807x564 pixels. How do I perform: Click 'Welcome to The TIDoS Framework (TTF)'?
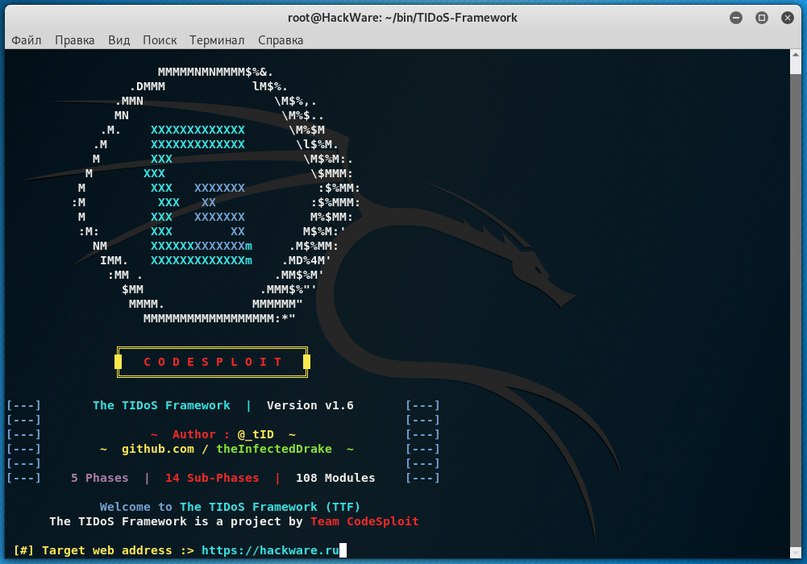click(x=230, y=507)
